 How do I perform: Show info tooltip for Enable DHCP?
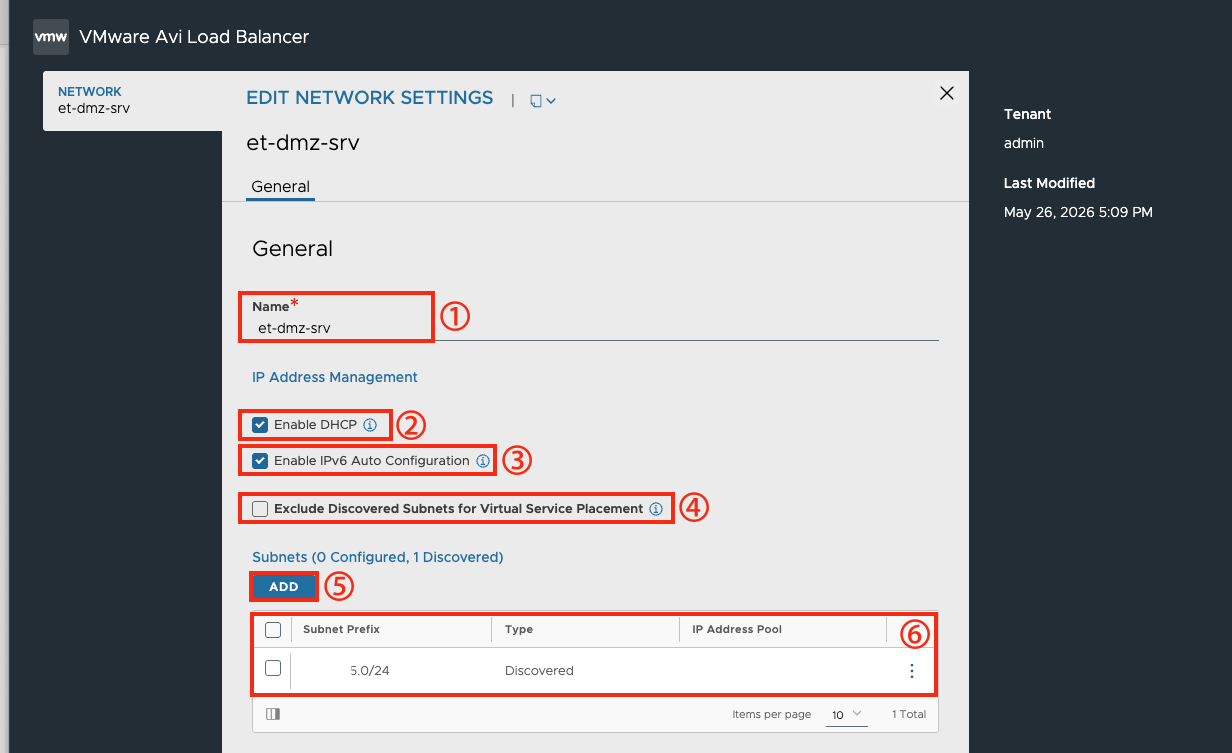click(370, 425)
